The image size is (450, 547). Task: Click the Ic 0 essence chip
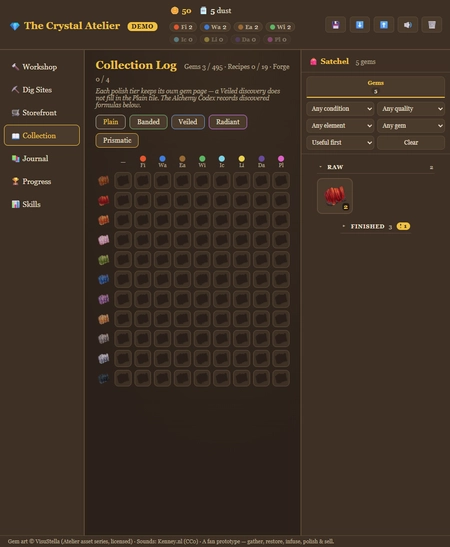[x=183, y=39]
